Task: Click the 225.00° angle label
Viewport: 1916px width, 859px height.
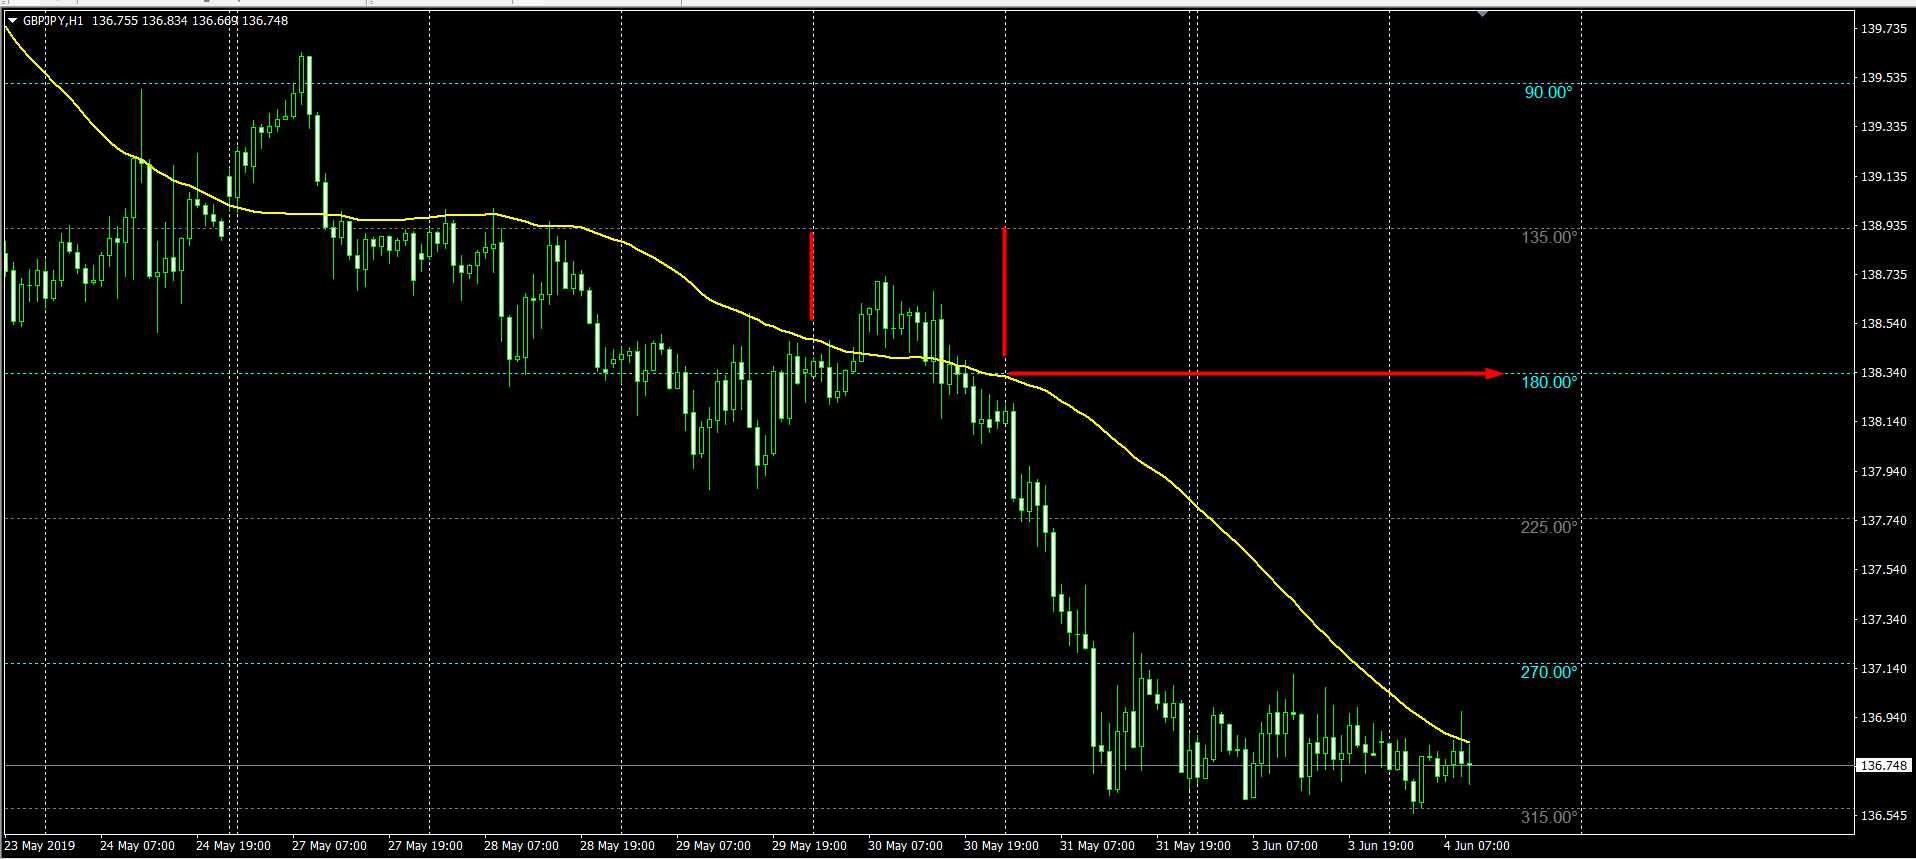Action: point(1548,527)
